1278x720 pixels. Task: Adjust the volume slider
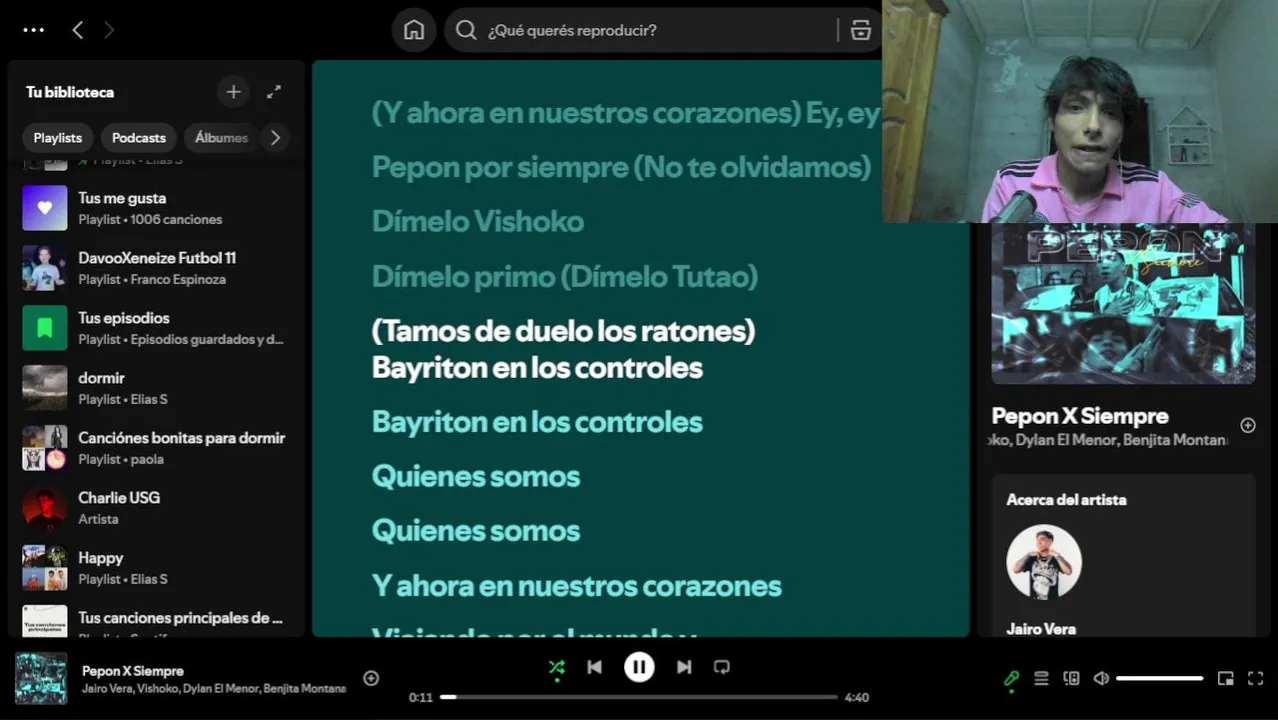[1160, 678]
